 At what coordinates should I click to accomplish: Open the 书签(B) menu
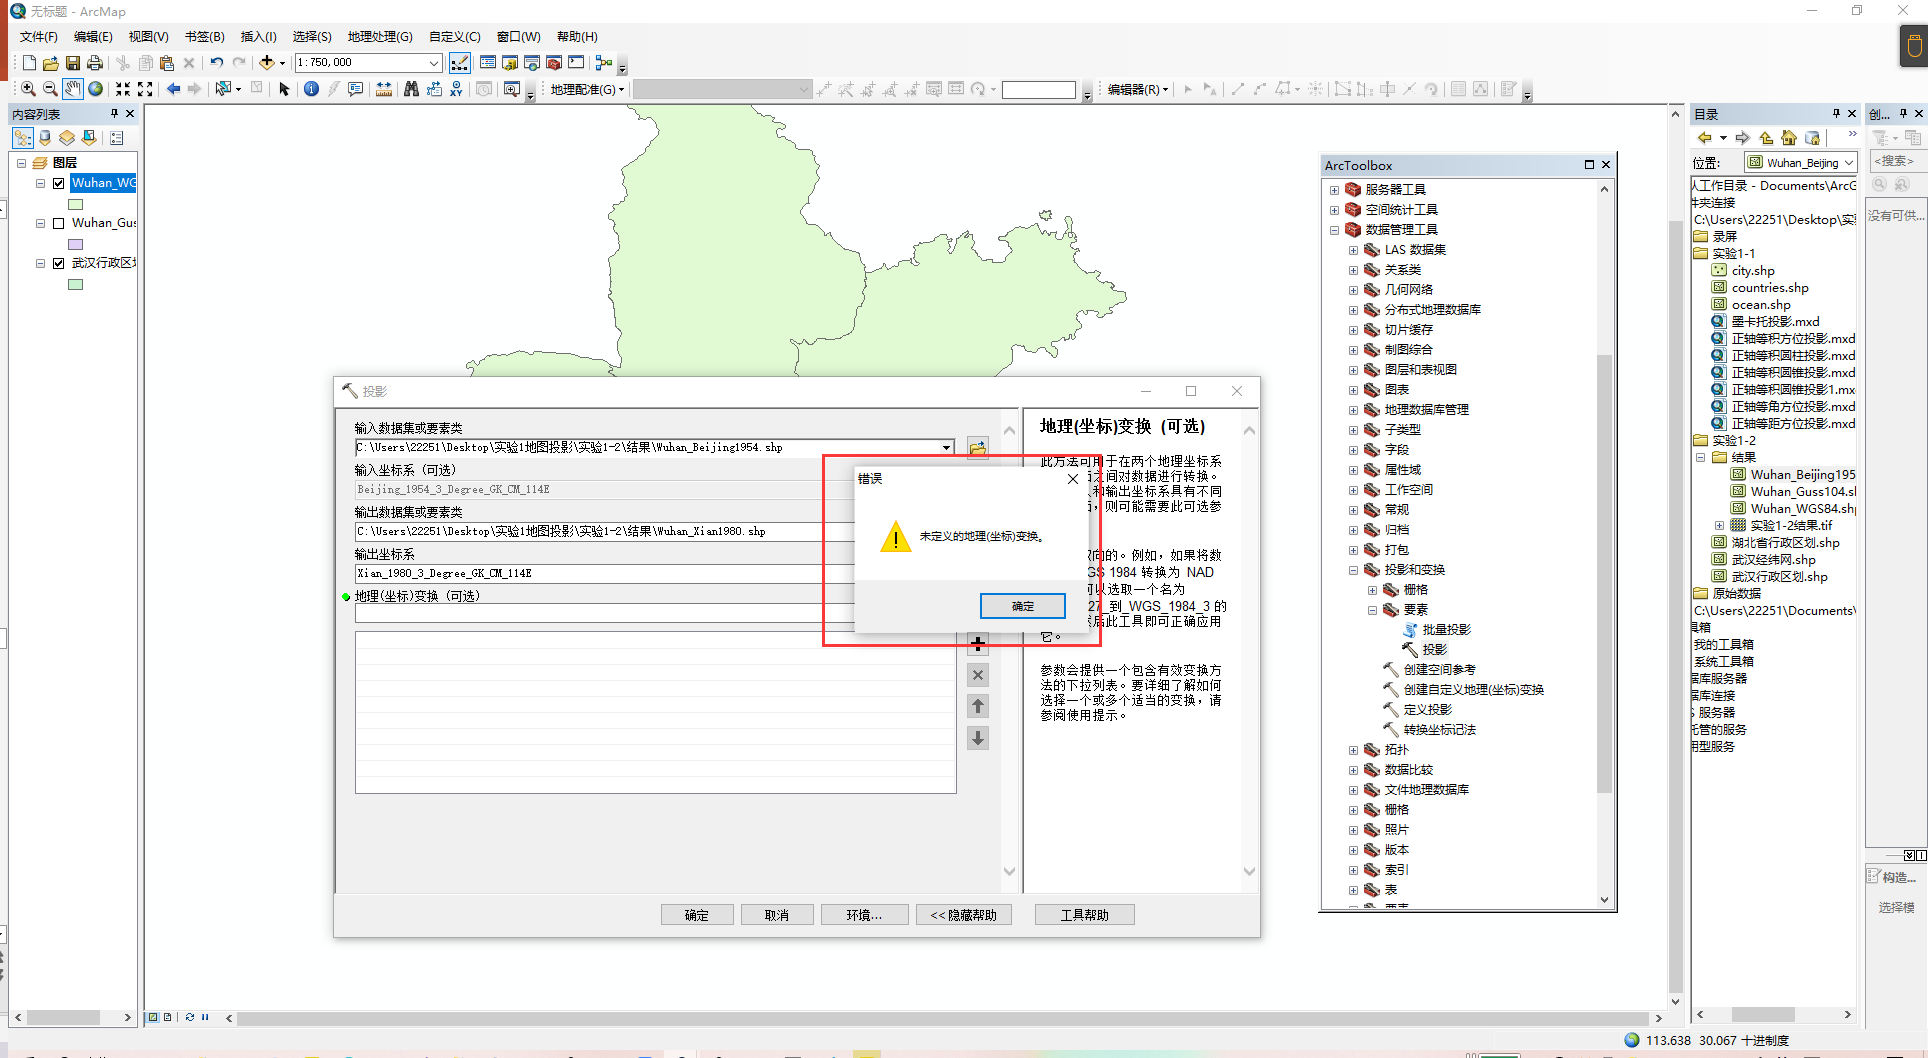point(204,37)
